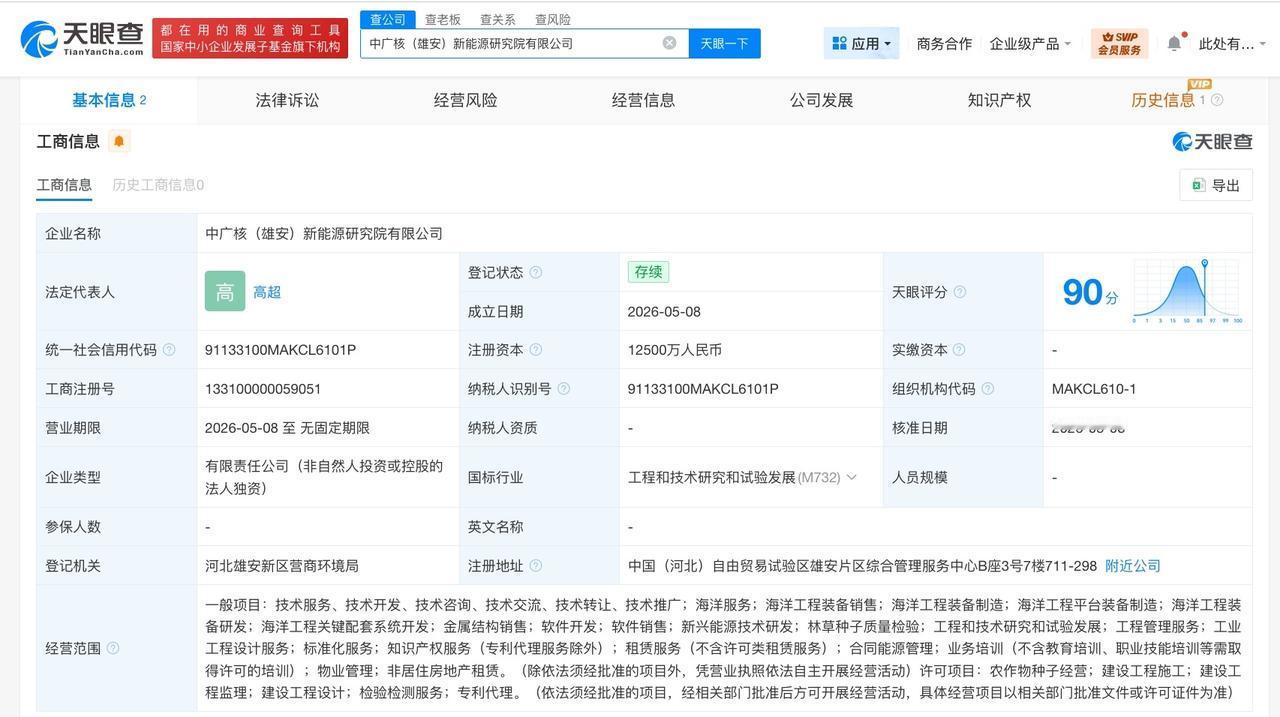Expand the 国标行业 classification chevron
The image size is (1280, 717).
[852, 477]
